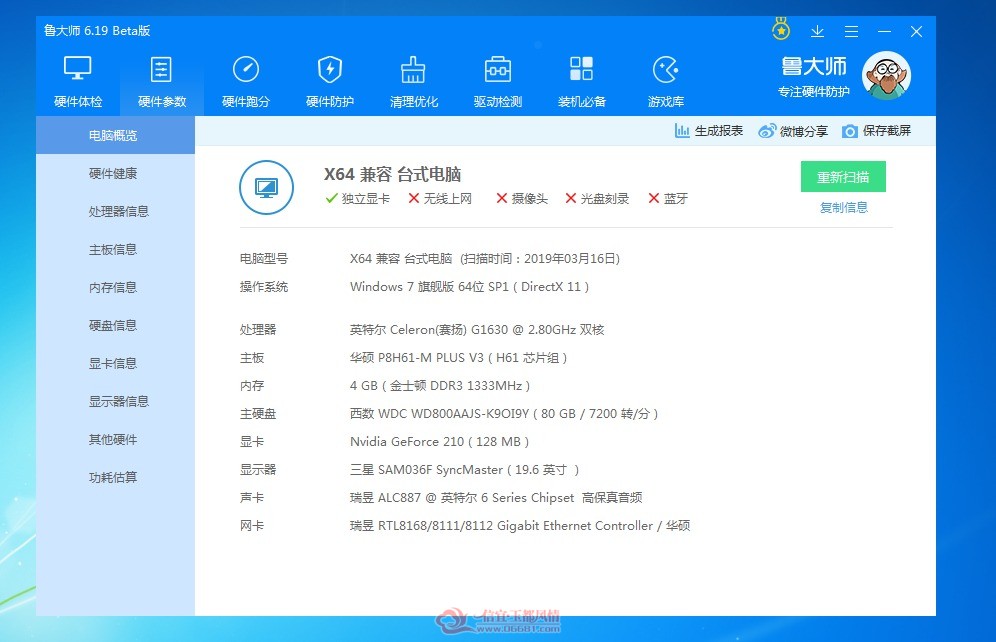Image resolution: width=996 pixels, height=642 pixels.
Task: Click the 光盘刻录 disc burning indicator
Action: point(597,199)
